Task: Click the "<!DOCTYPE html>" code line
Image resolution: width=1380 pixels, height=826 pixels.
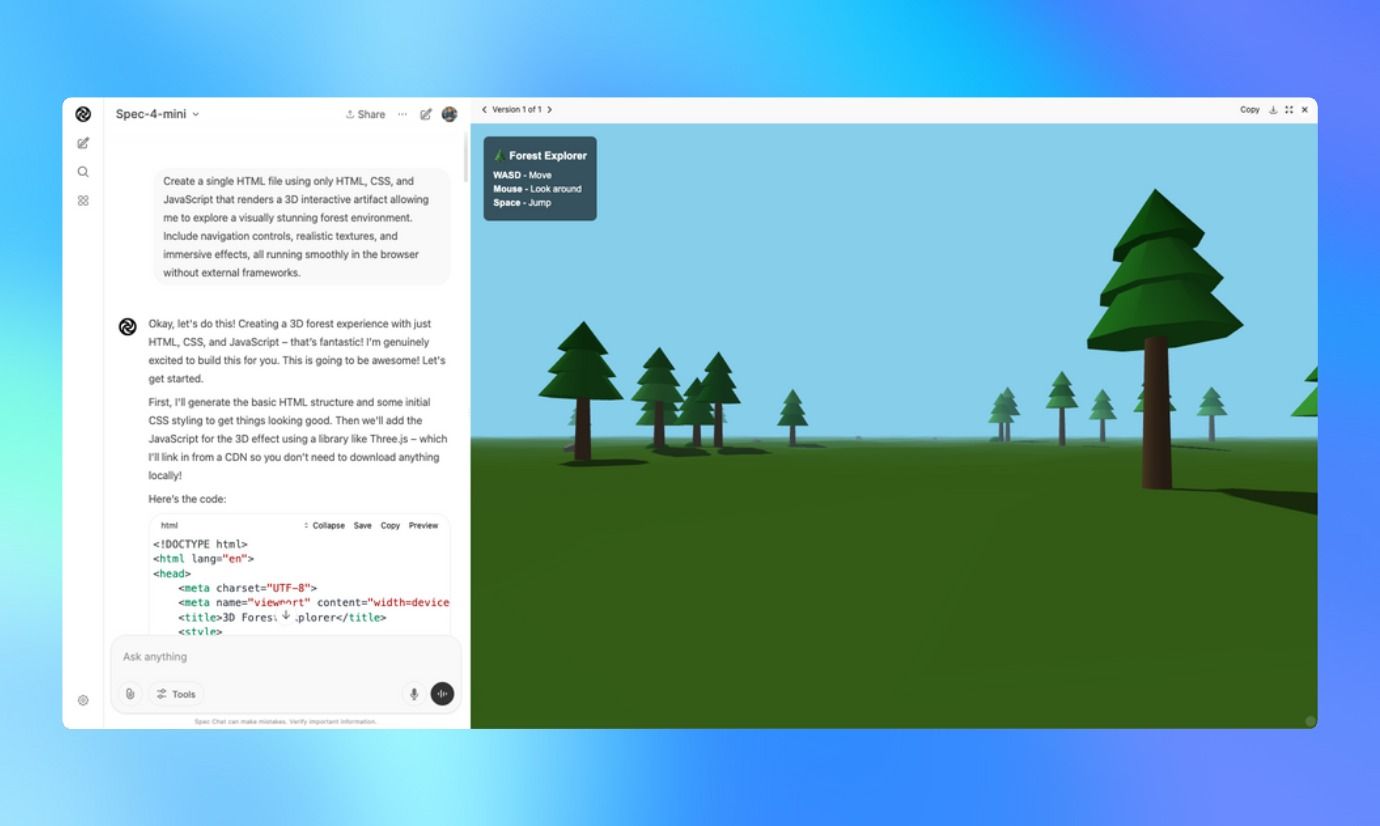Action: point(200,545)
